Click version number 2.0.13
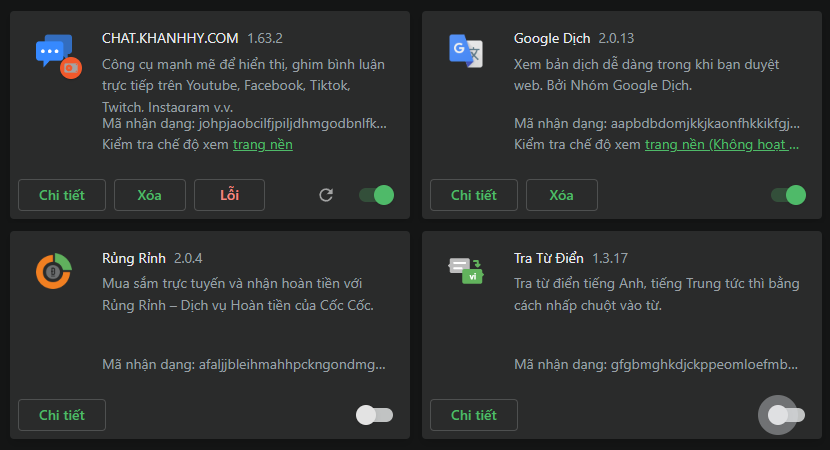The image size is (830, 450). click(616, 38)
